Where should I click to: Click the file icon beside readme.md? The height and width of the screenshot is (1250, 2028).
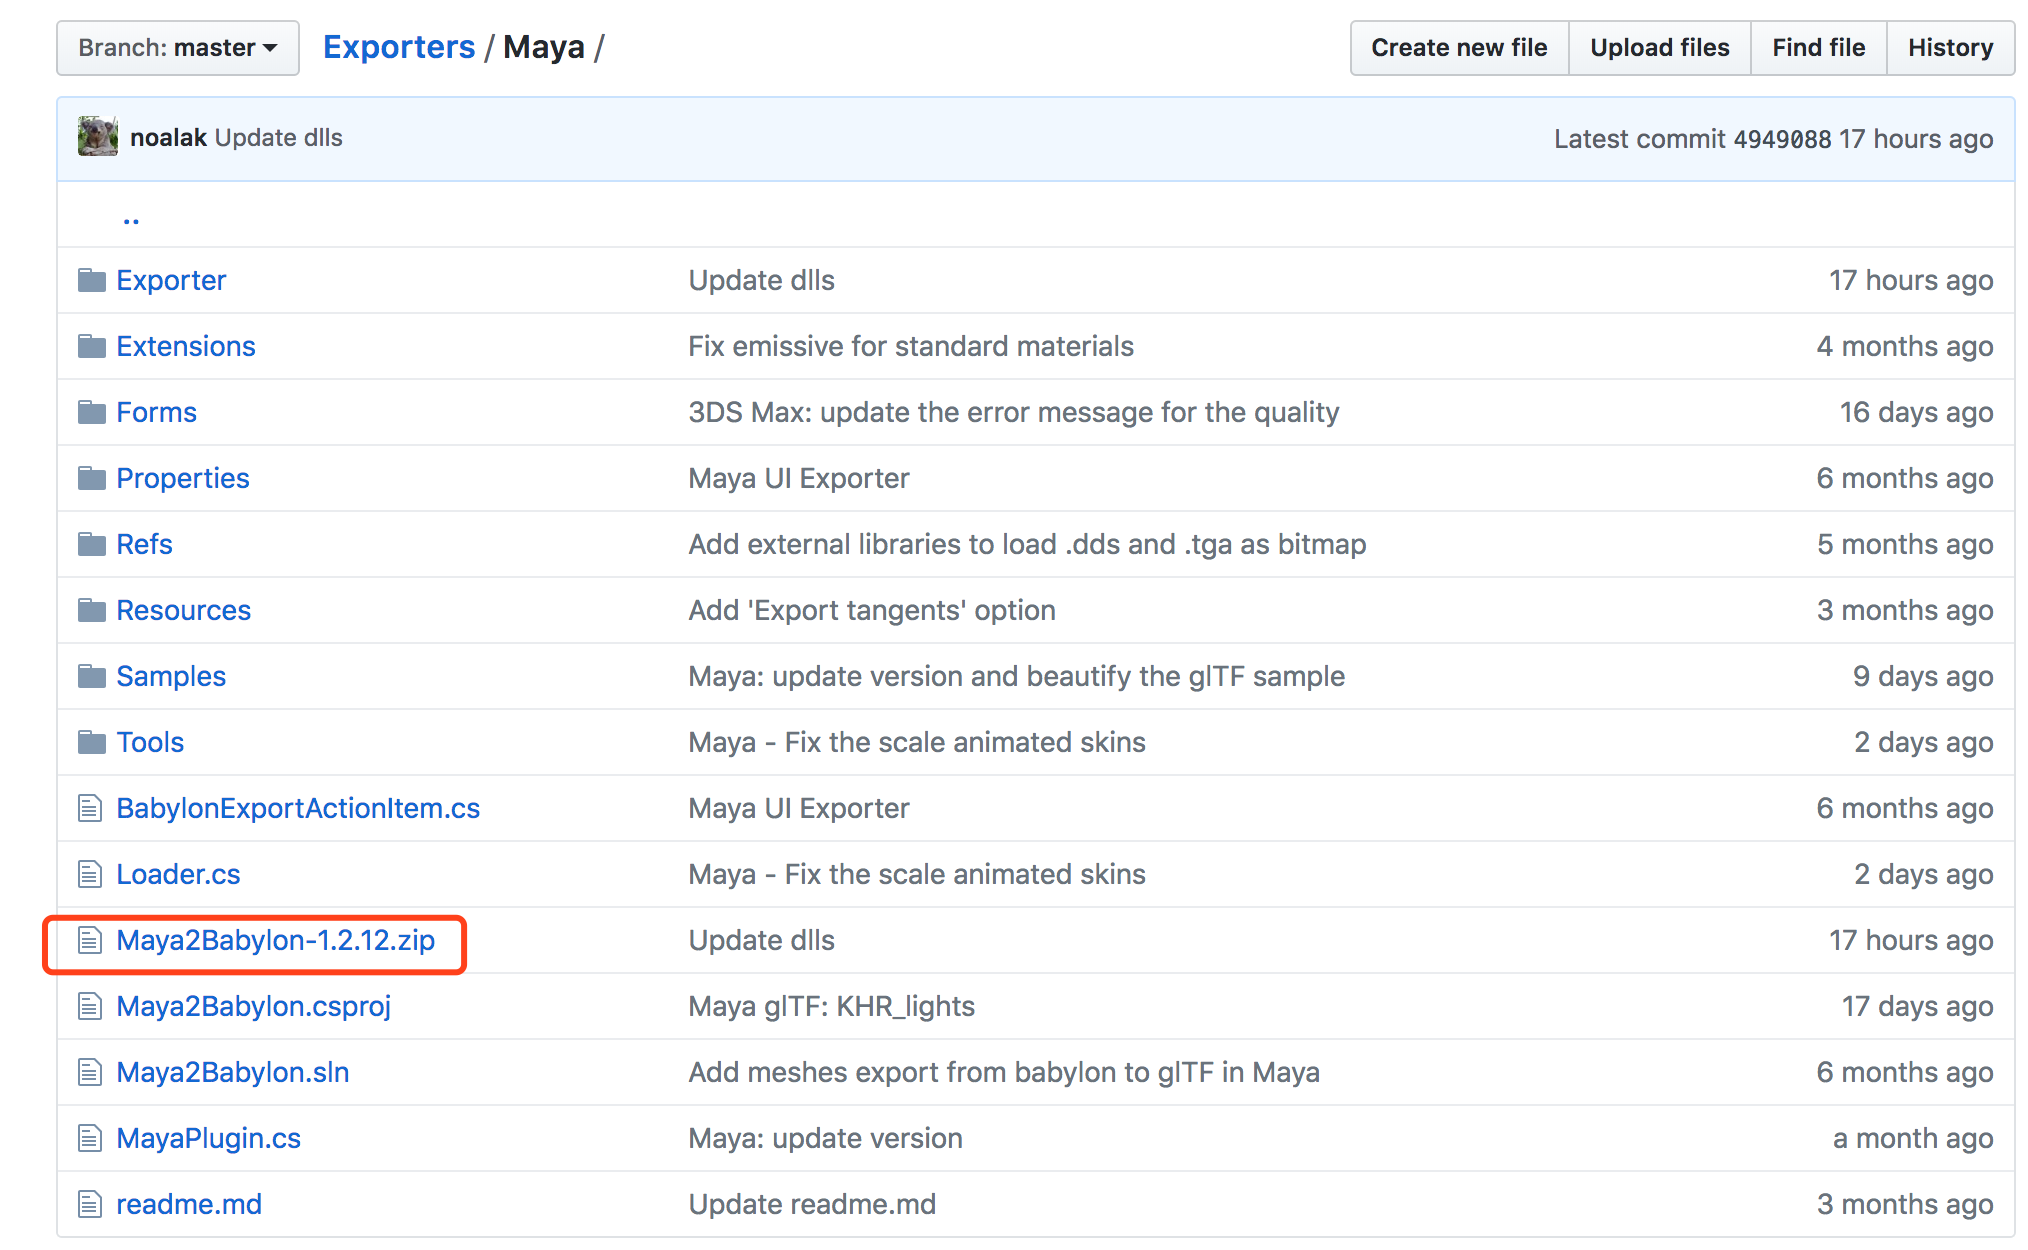click(x=90, y=1204)
